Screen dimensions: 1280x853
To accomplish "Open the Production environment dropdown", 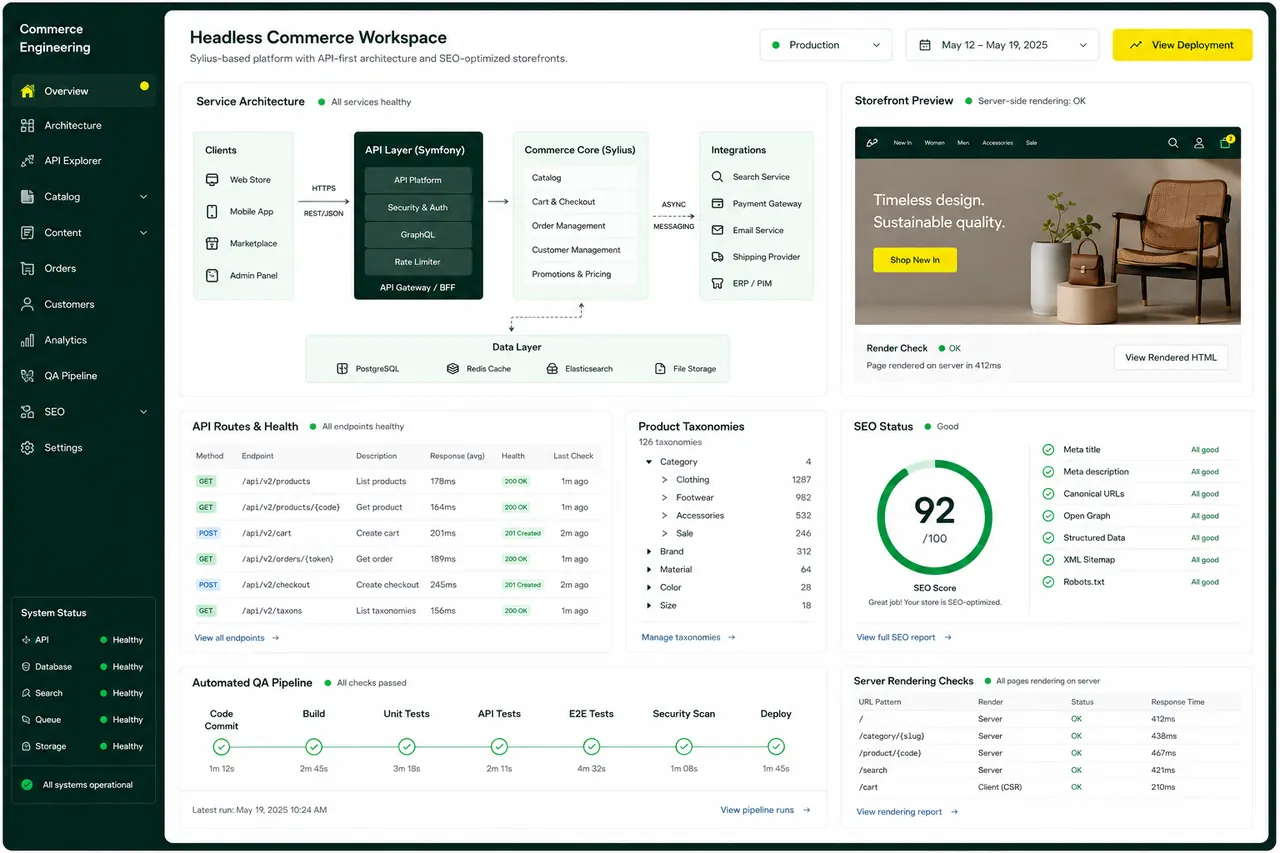I will click(x=826, y=45).
